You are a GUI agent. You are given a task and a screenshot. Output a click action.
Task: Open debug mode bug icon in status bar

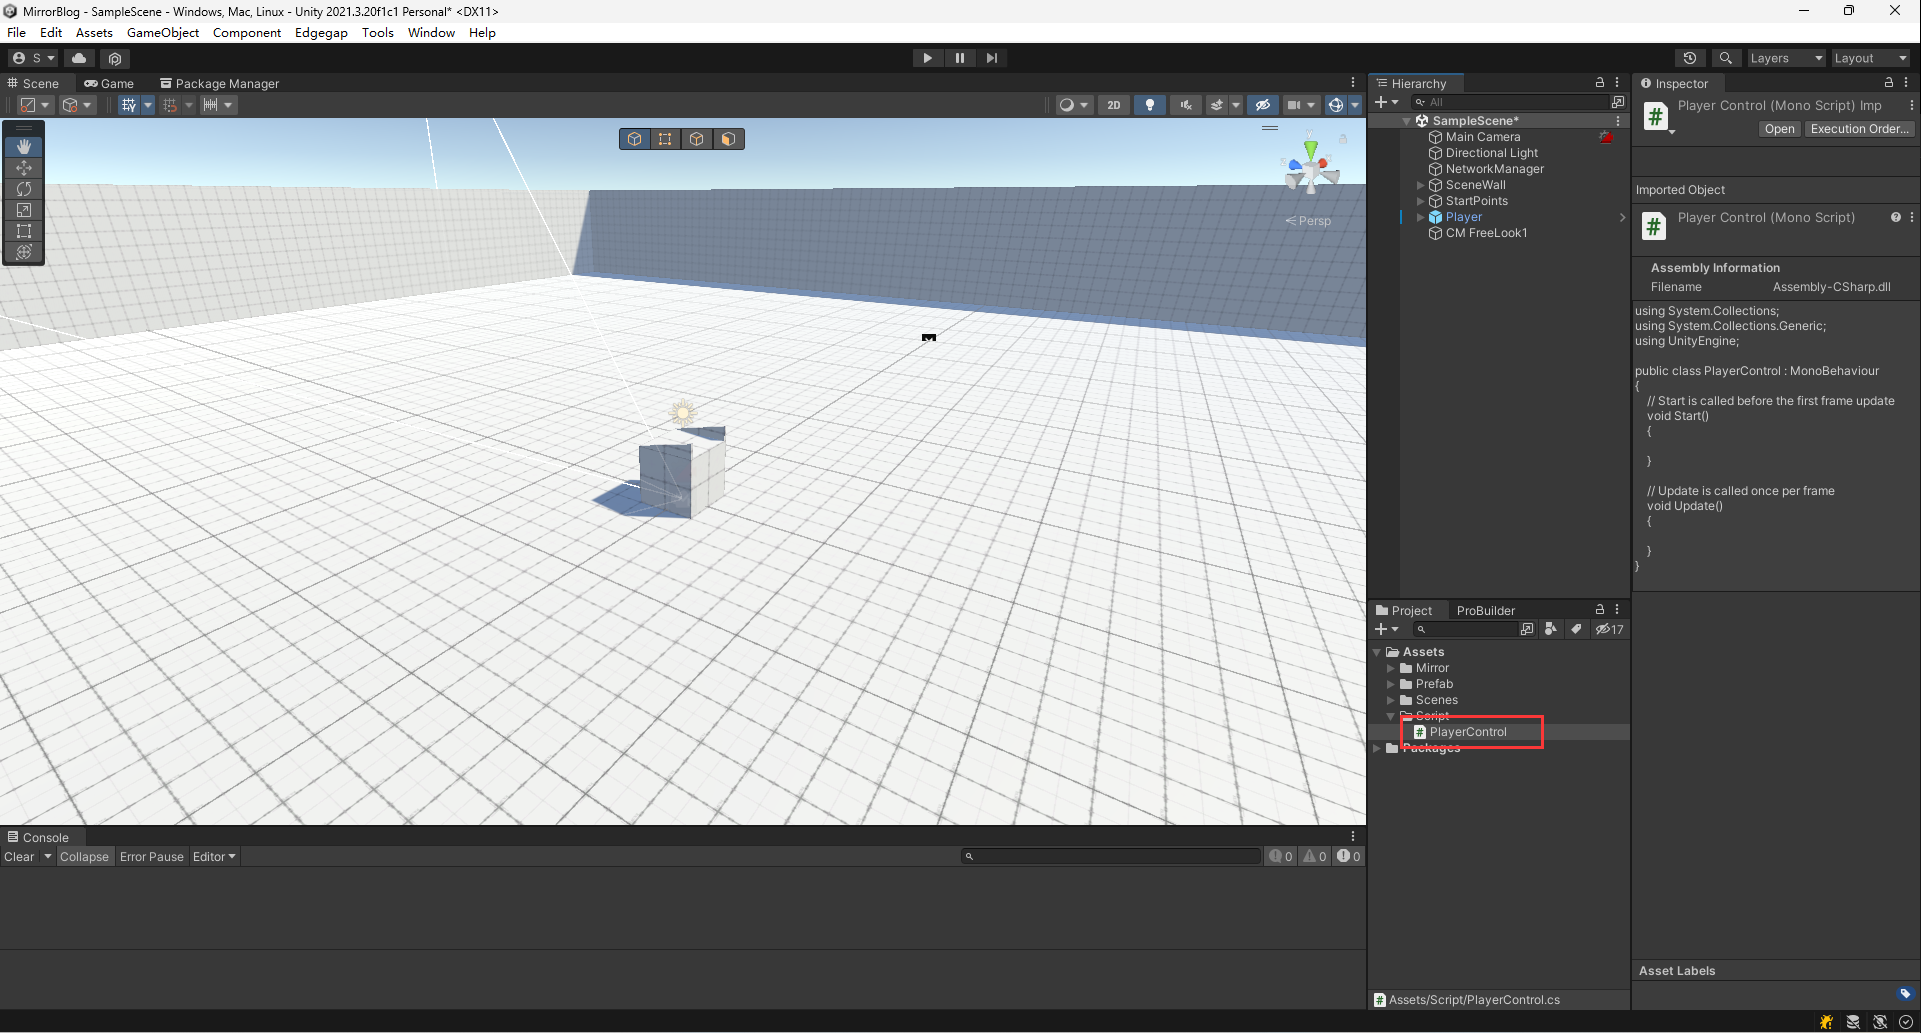coord(1827,1022)
